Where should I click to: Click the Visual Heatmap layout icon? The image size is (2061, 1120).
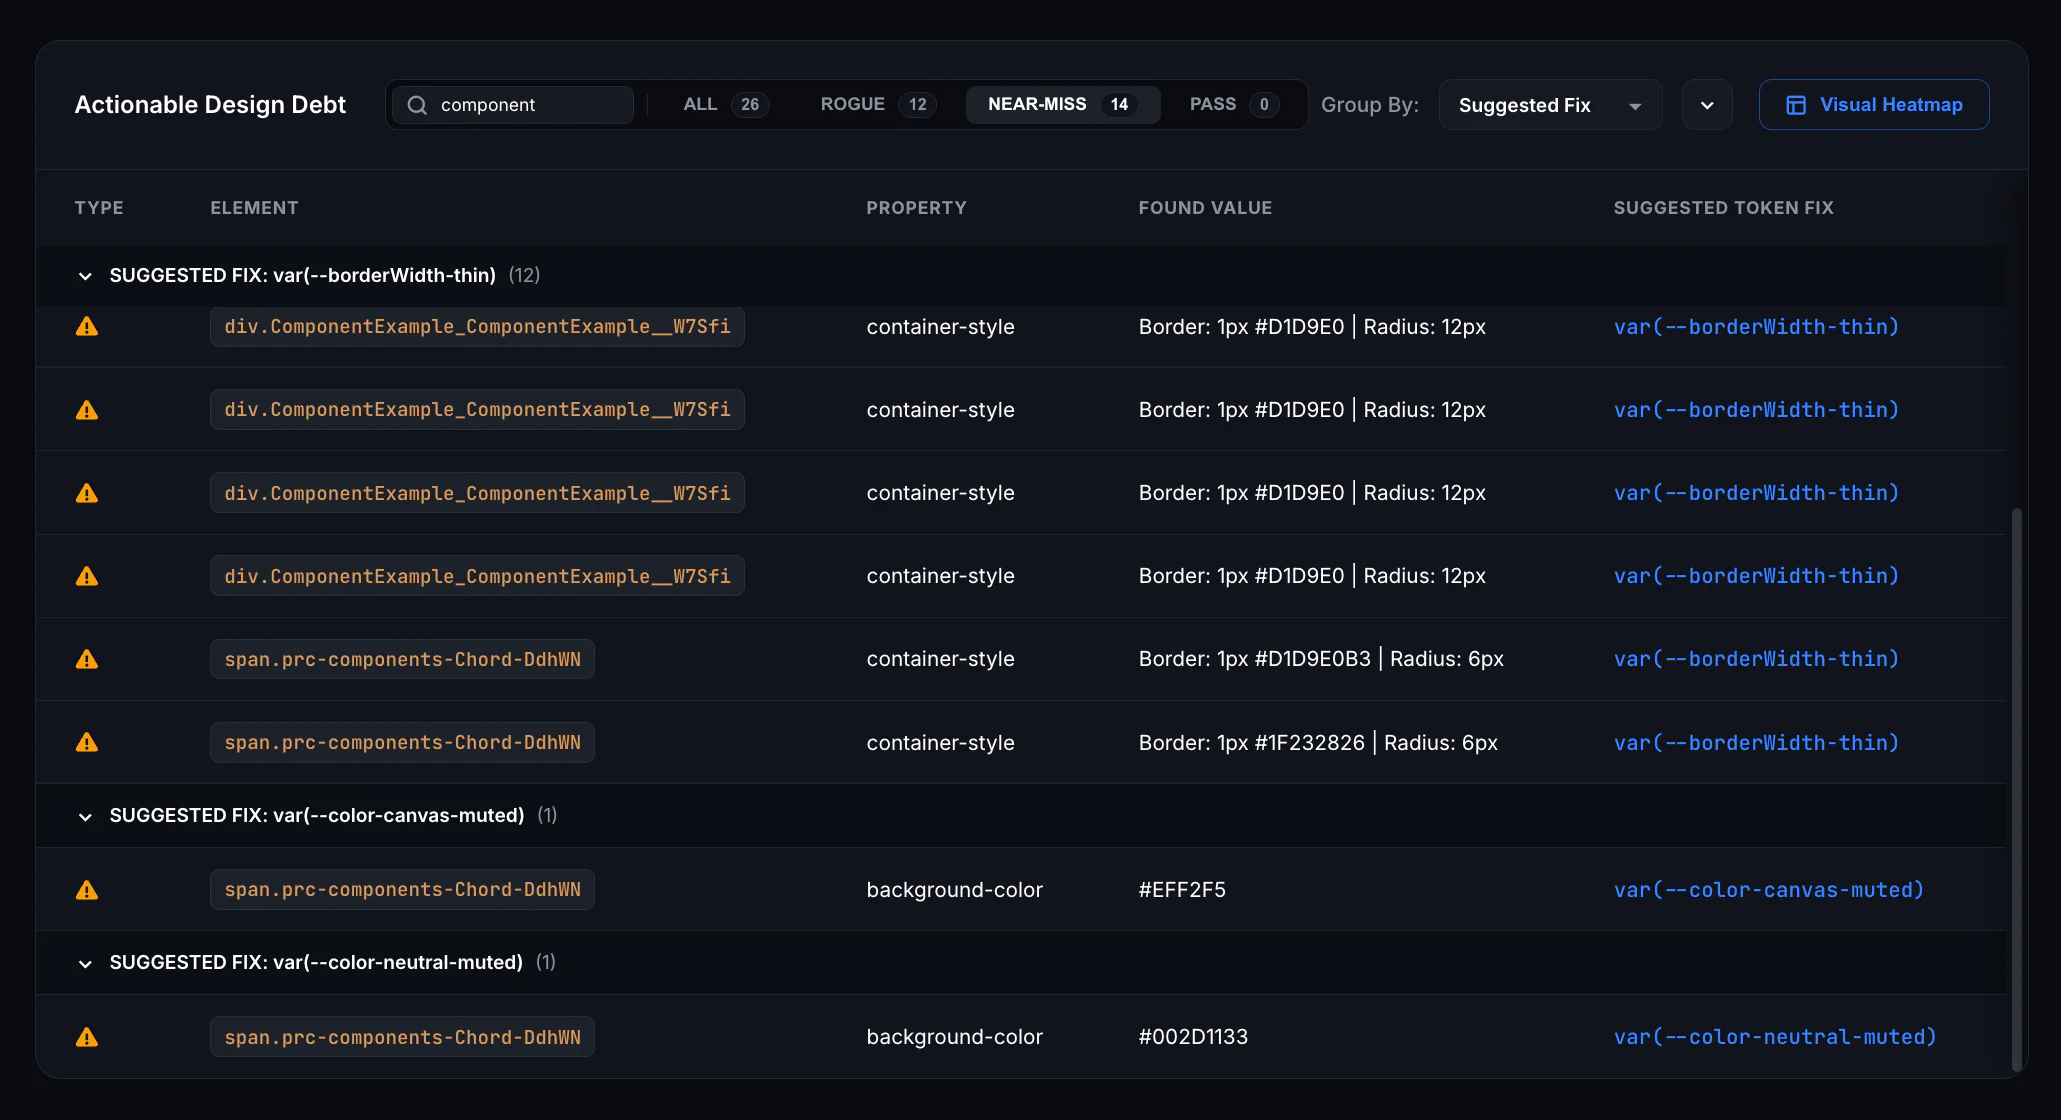pyautogui.click(x=1796, y=105)
